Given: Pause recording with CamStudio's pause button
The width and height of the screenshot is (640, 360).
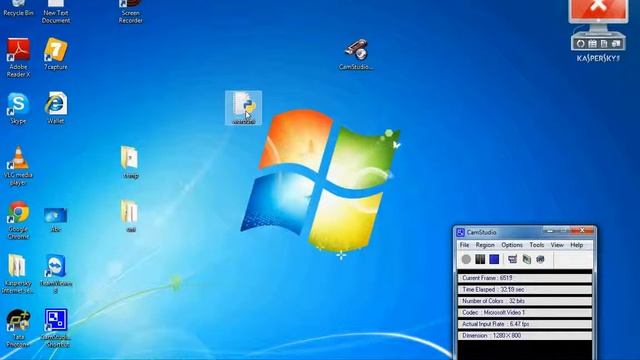Looking at the screenshot, I should [480, 259].
